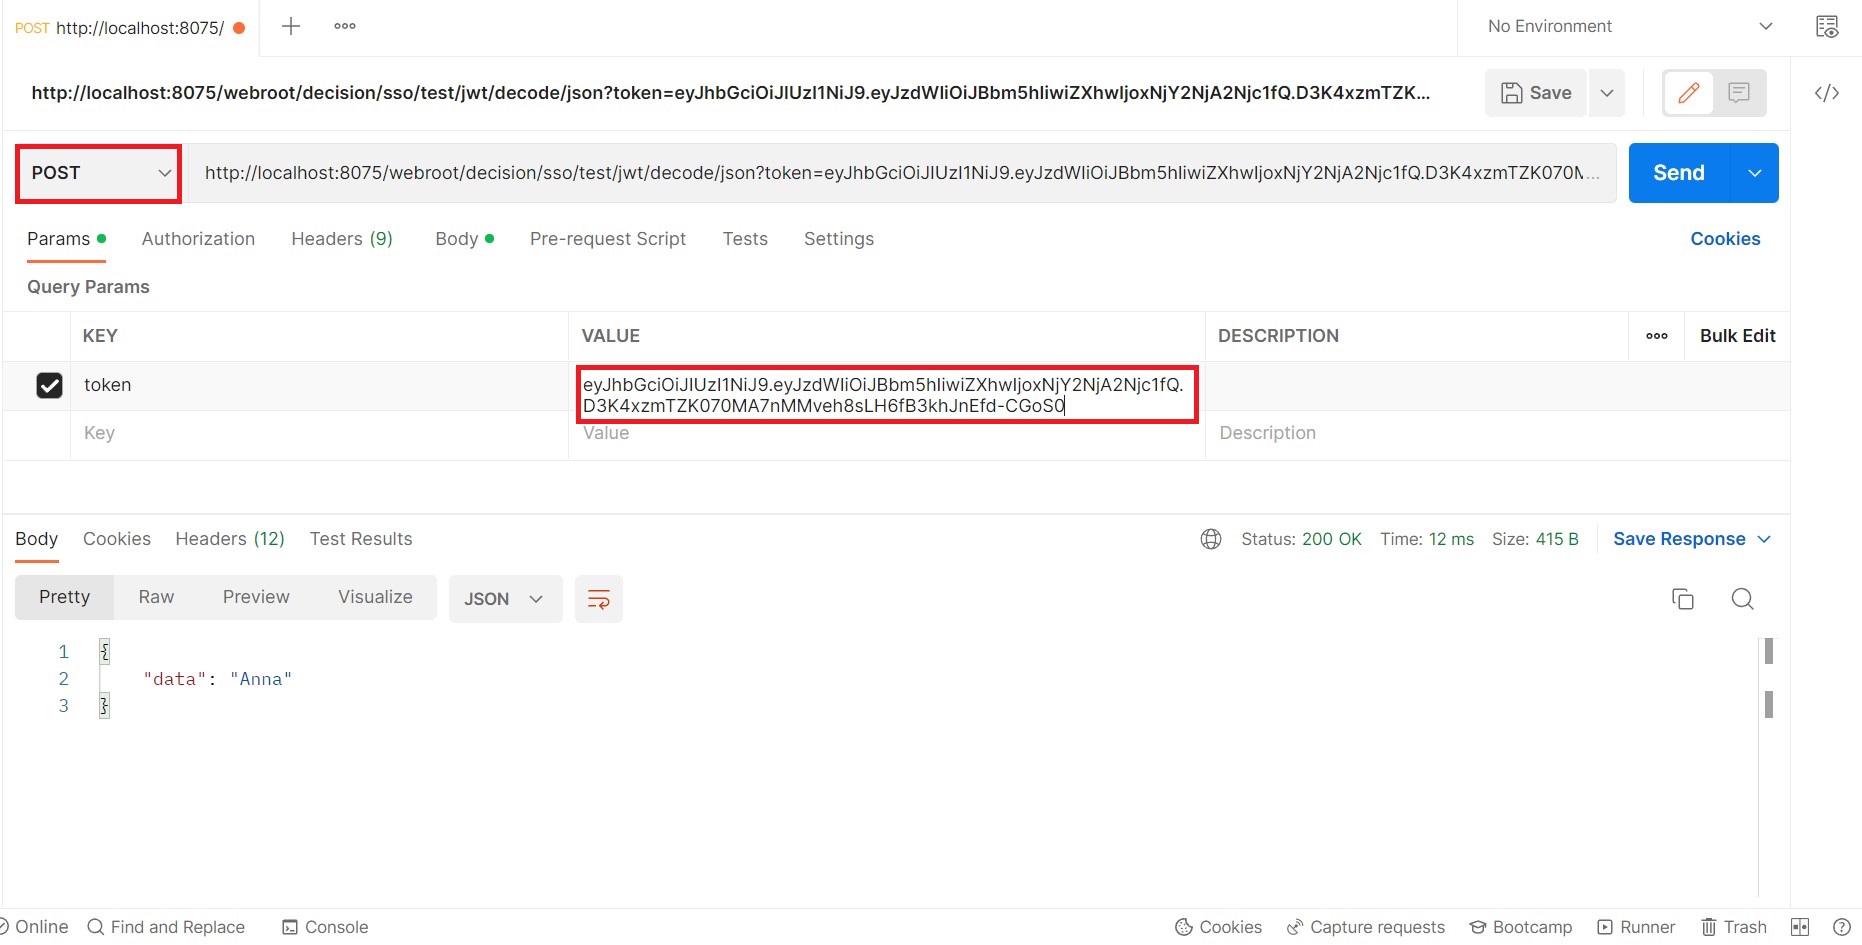Image resolution: width=1862 pixels, height=945 pixels.
Task: Expand Send button options arrow
Action: coord(1755,173)
